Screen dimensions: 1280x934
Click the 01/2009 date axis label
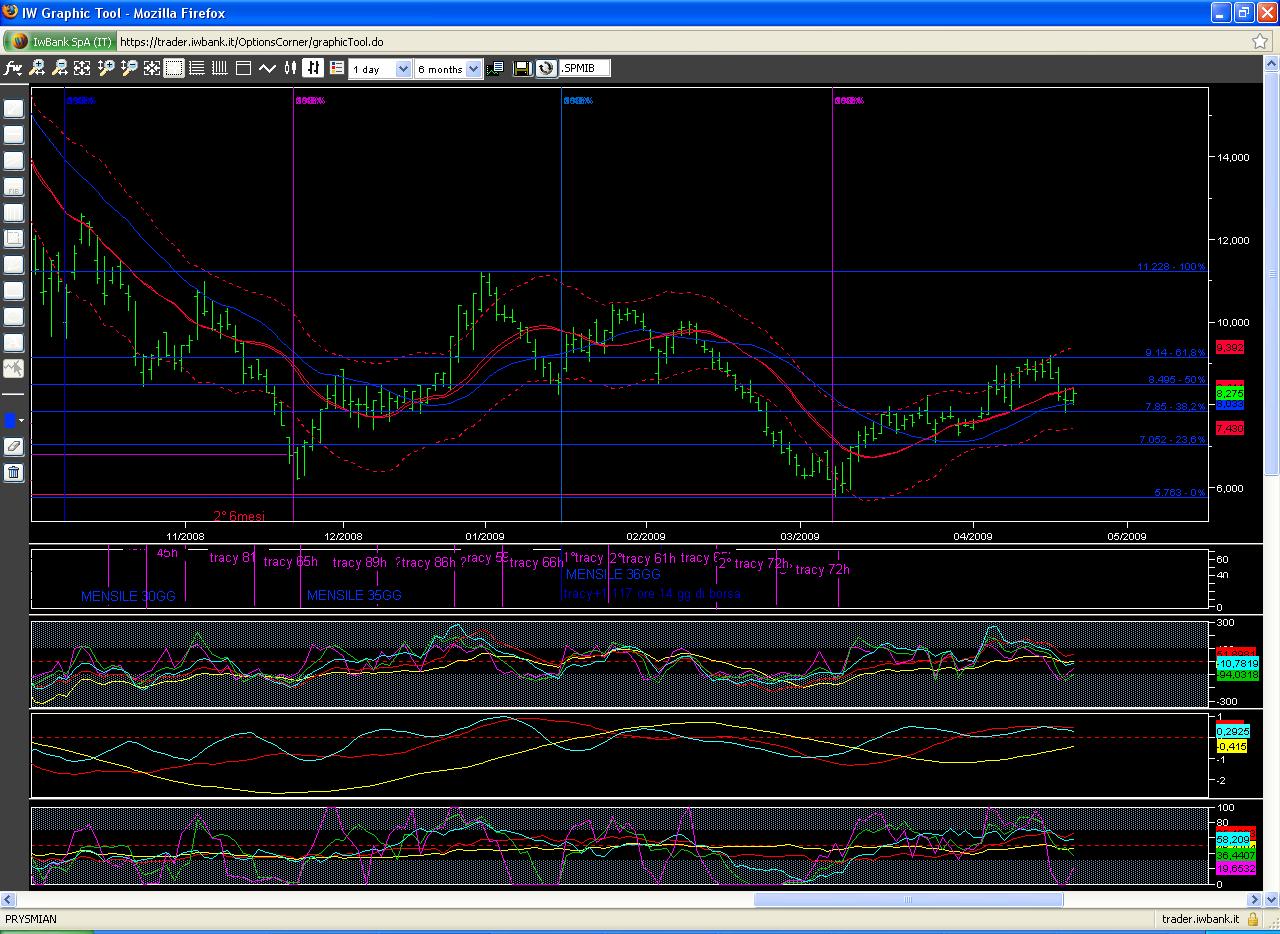tap(484, 536)
